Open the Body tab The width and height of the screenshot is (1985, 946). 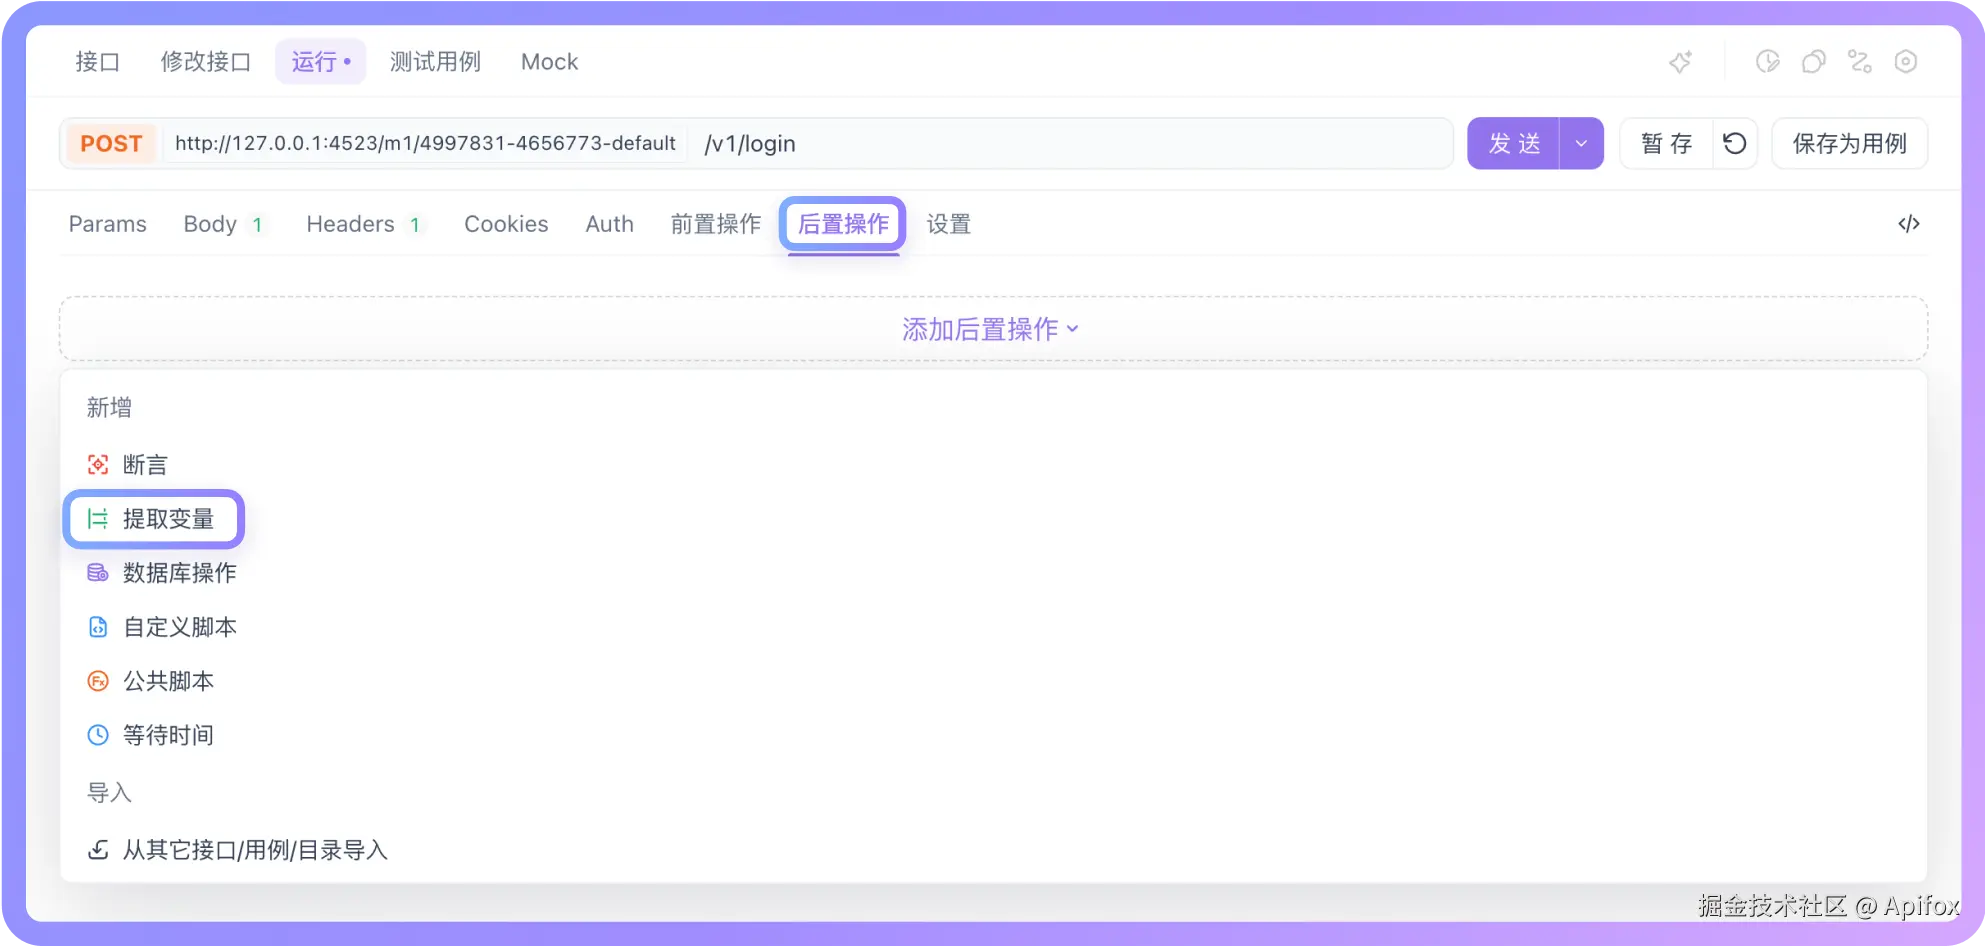tap(223, 224)
